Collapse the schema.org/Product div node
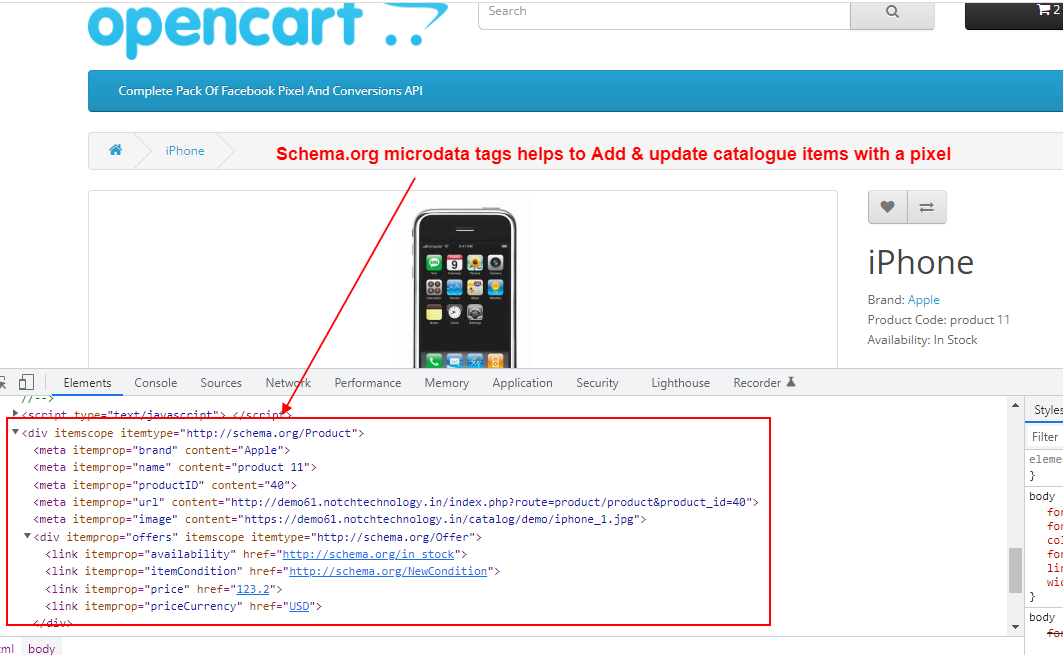This screenshot has height=655, width=1063. click(16, 432)
